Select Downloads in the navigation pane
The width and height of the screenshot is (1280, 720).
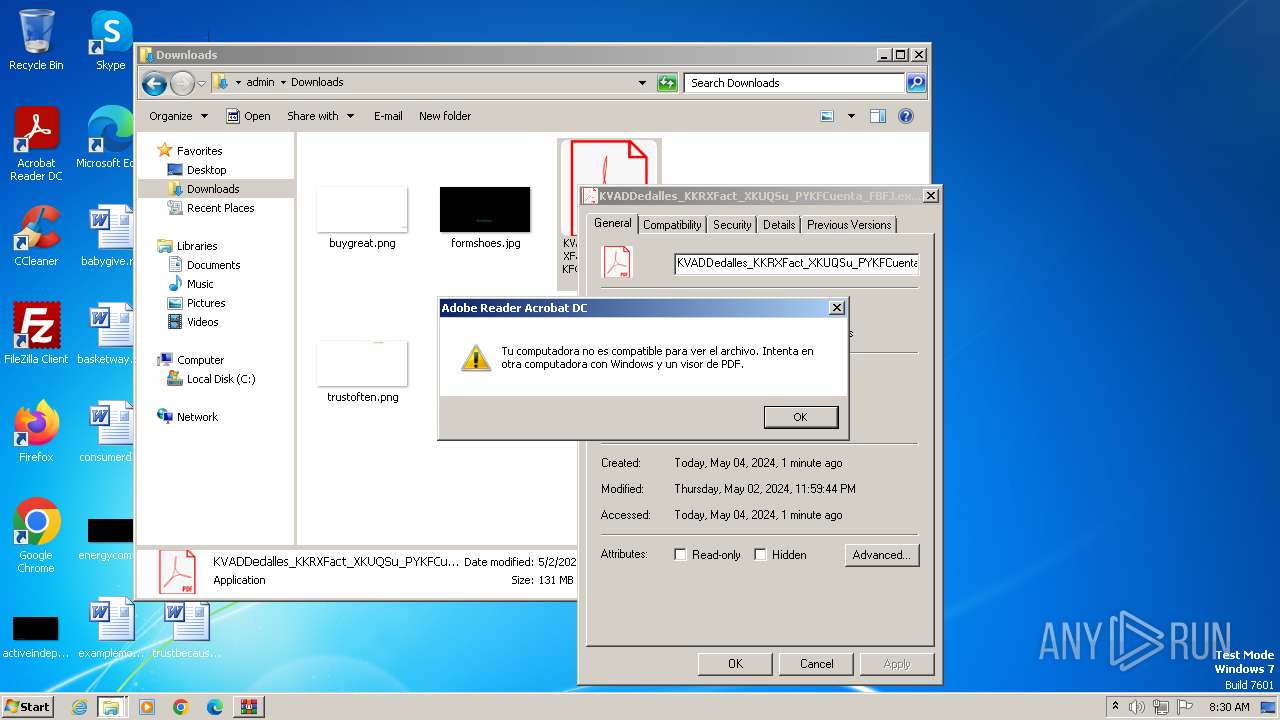pos(213,189)
